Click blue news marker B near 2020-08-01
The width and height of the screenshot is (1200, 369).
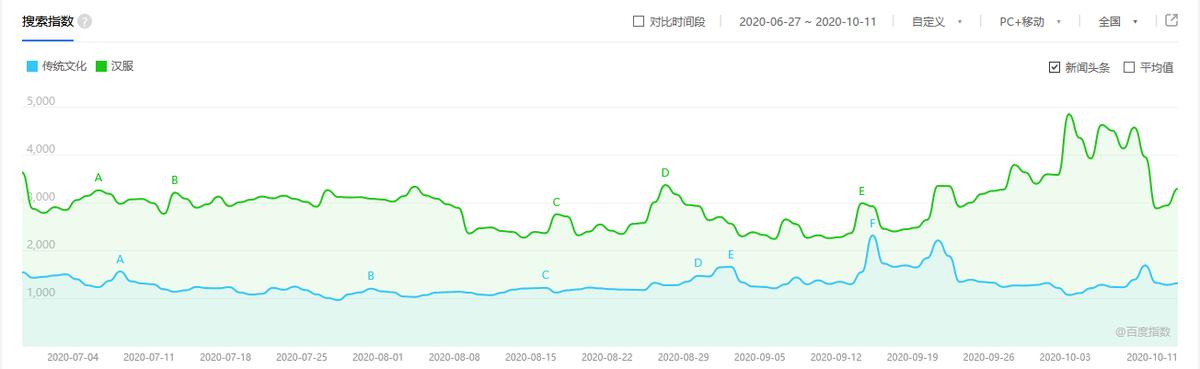[x=371, y=276]
